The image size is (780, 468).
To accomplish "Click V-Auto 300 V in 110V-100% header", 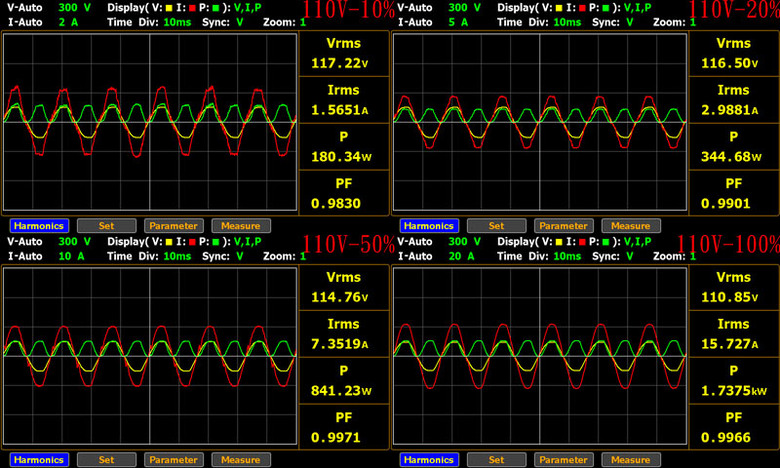I will click(439, 242).
